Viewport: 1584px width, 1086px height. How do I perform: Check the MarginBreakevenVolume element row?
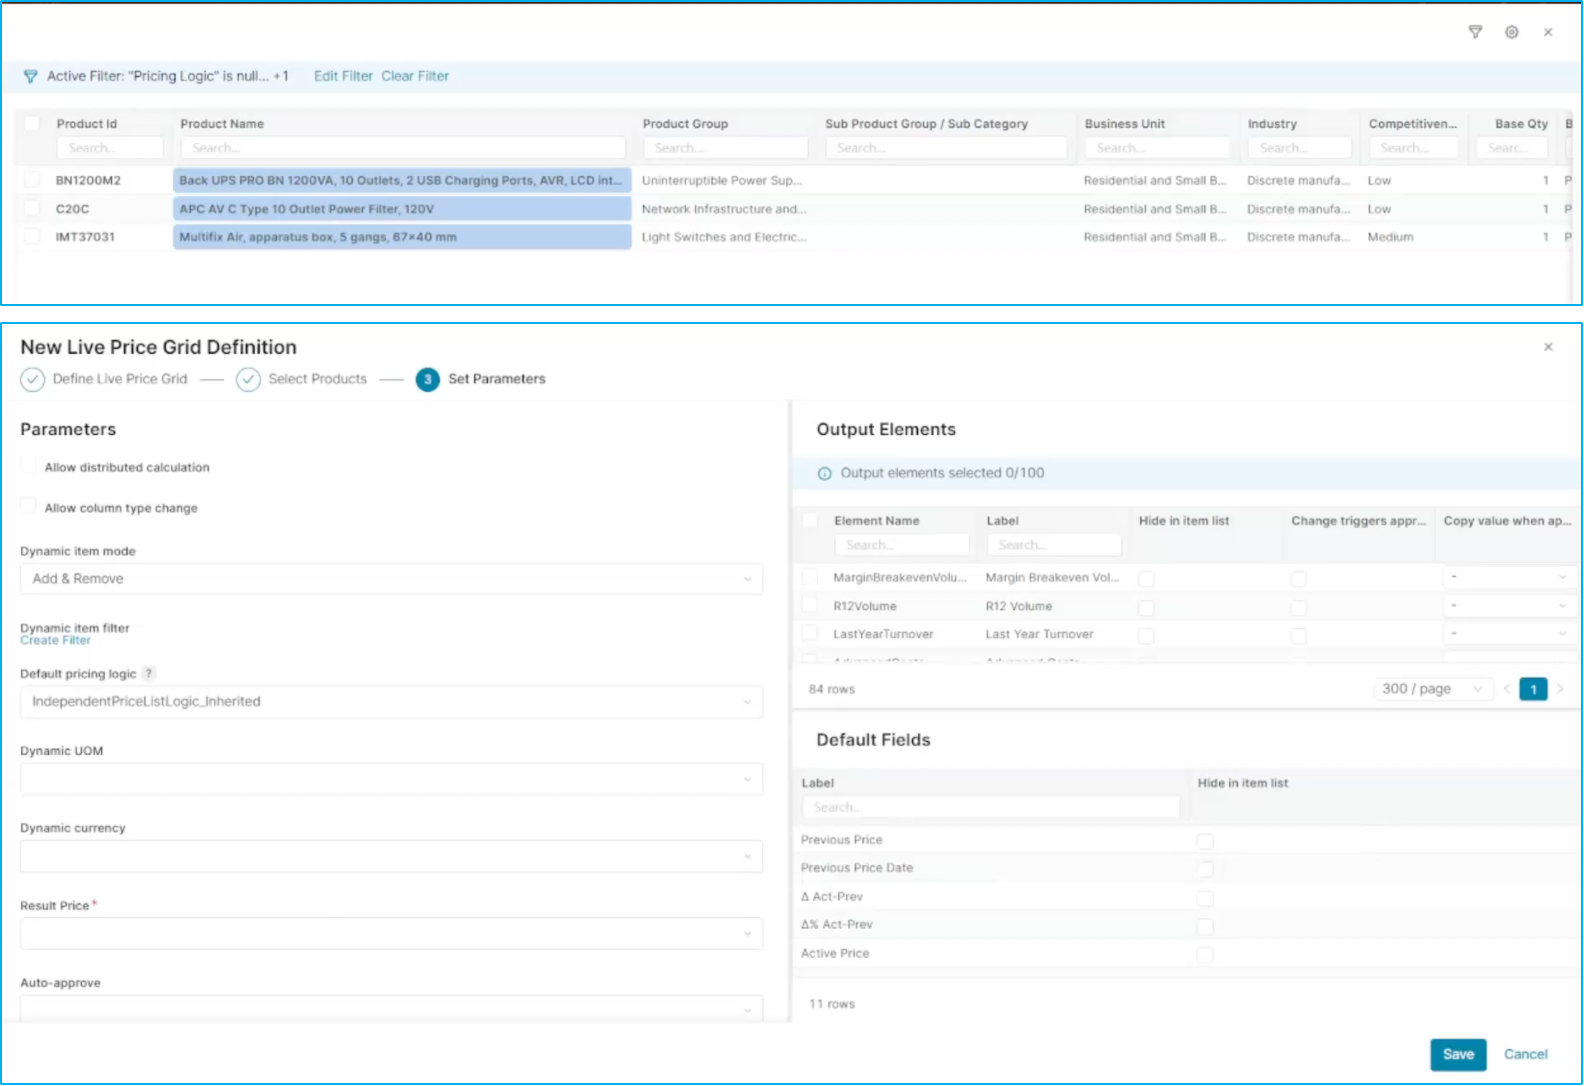click(810, 577)
